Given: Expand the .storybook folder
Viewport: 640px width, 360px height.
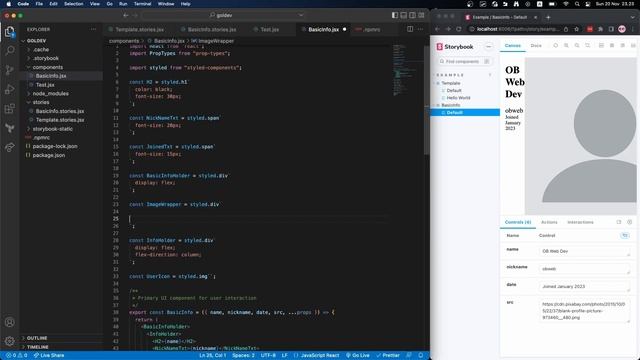Looking at the screenshot, I should pos(46,58).
